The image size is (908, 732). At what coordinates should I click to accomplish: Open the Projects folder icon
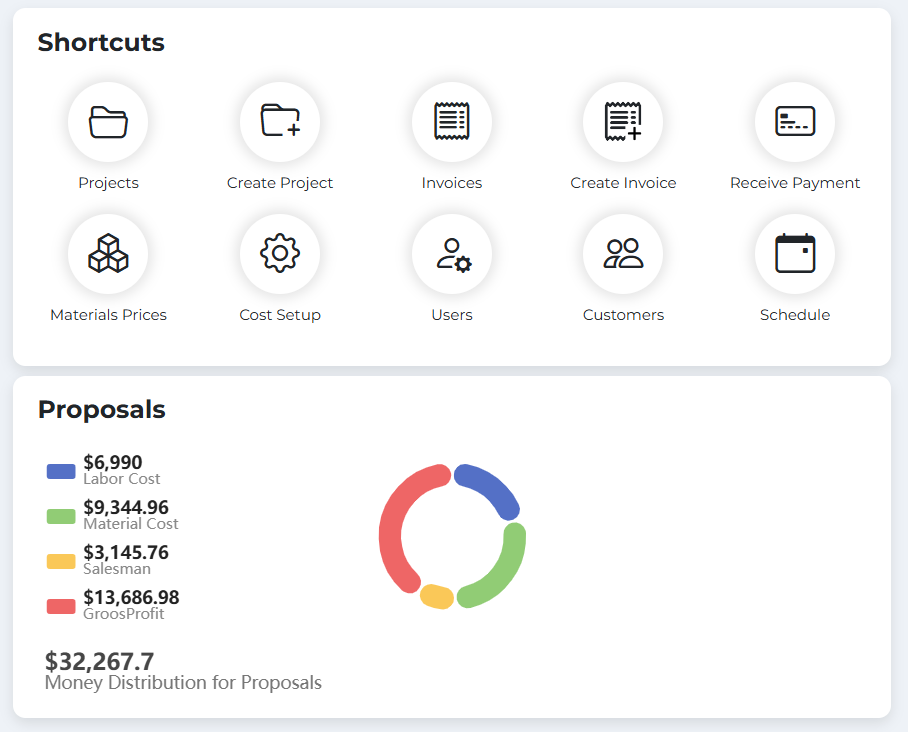(x=108, y=122)
